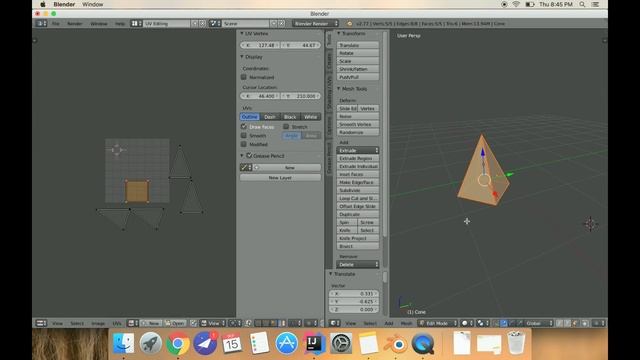Collapse the Translate operator panel
The width and height of the screenshot is (640, 360).
(331, 274)
